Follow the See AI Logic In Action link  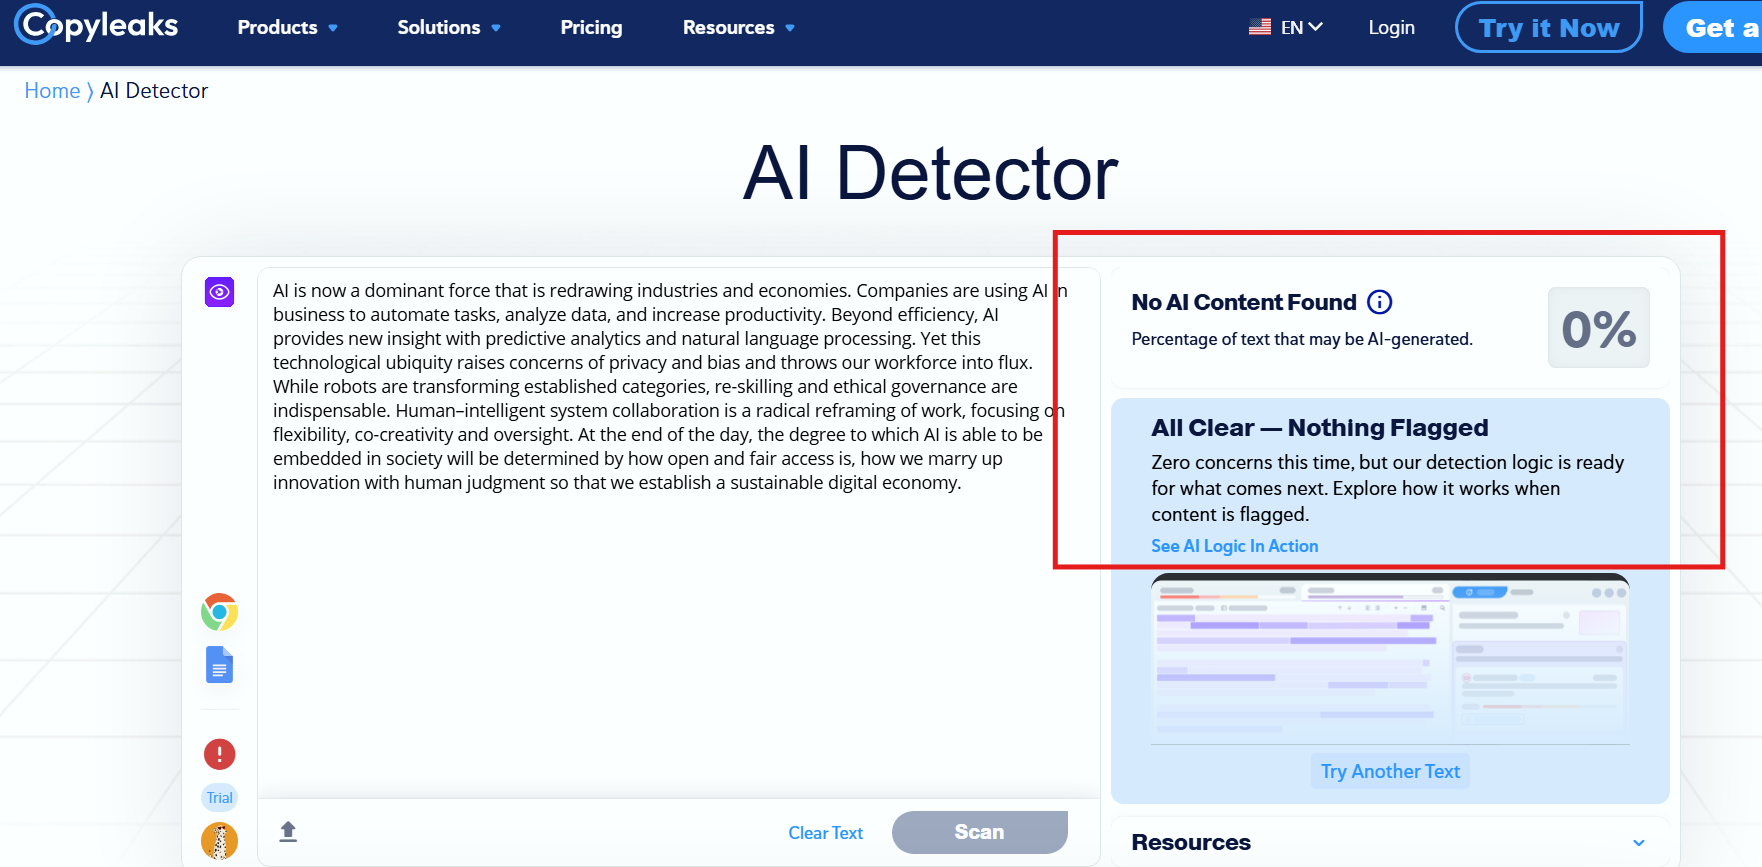(1234, 546)
